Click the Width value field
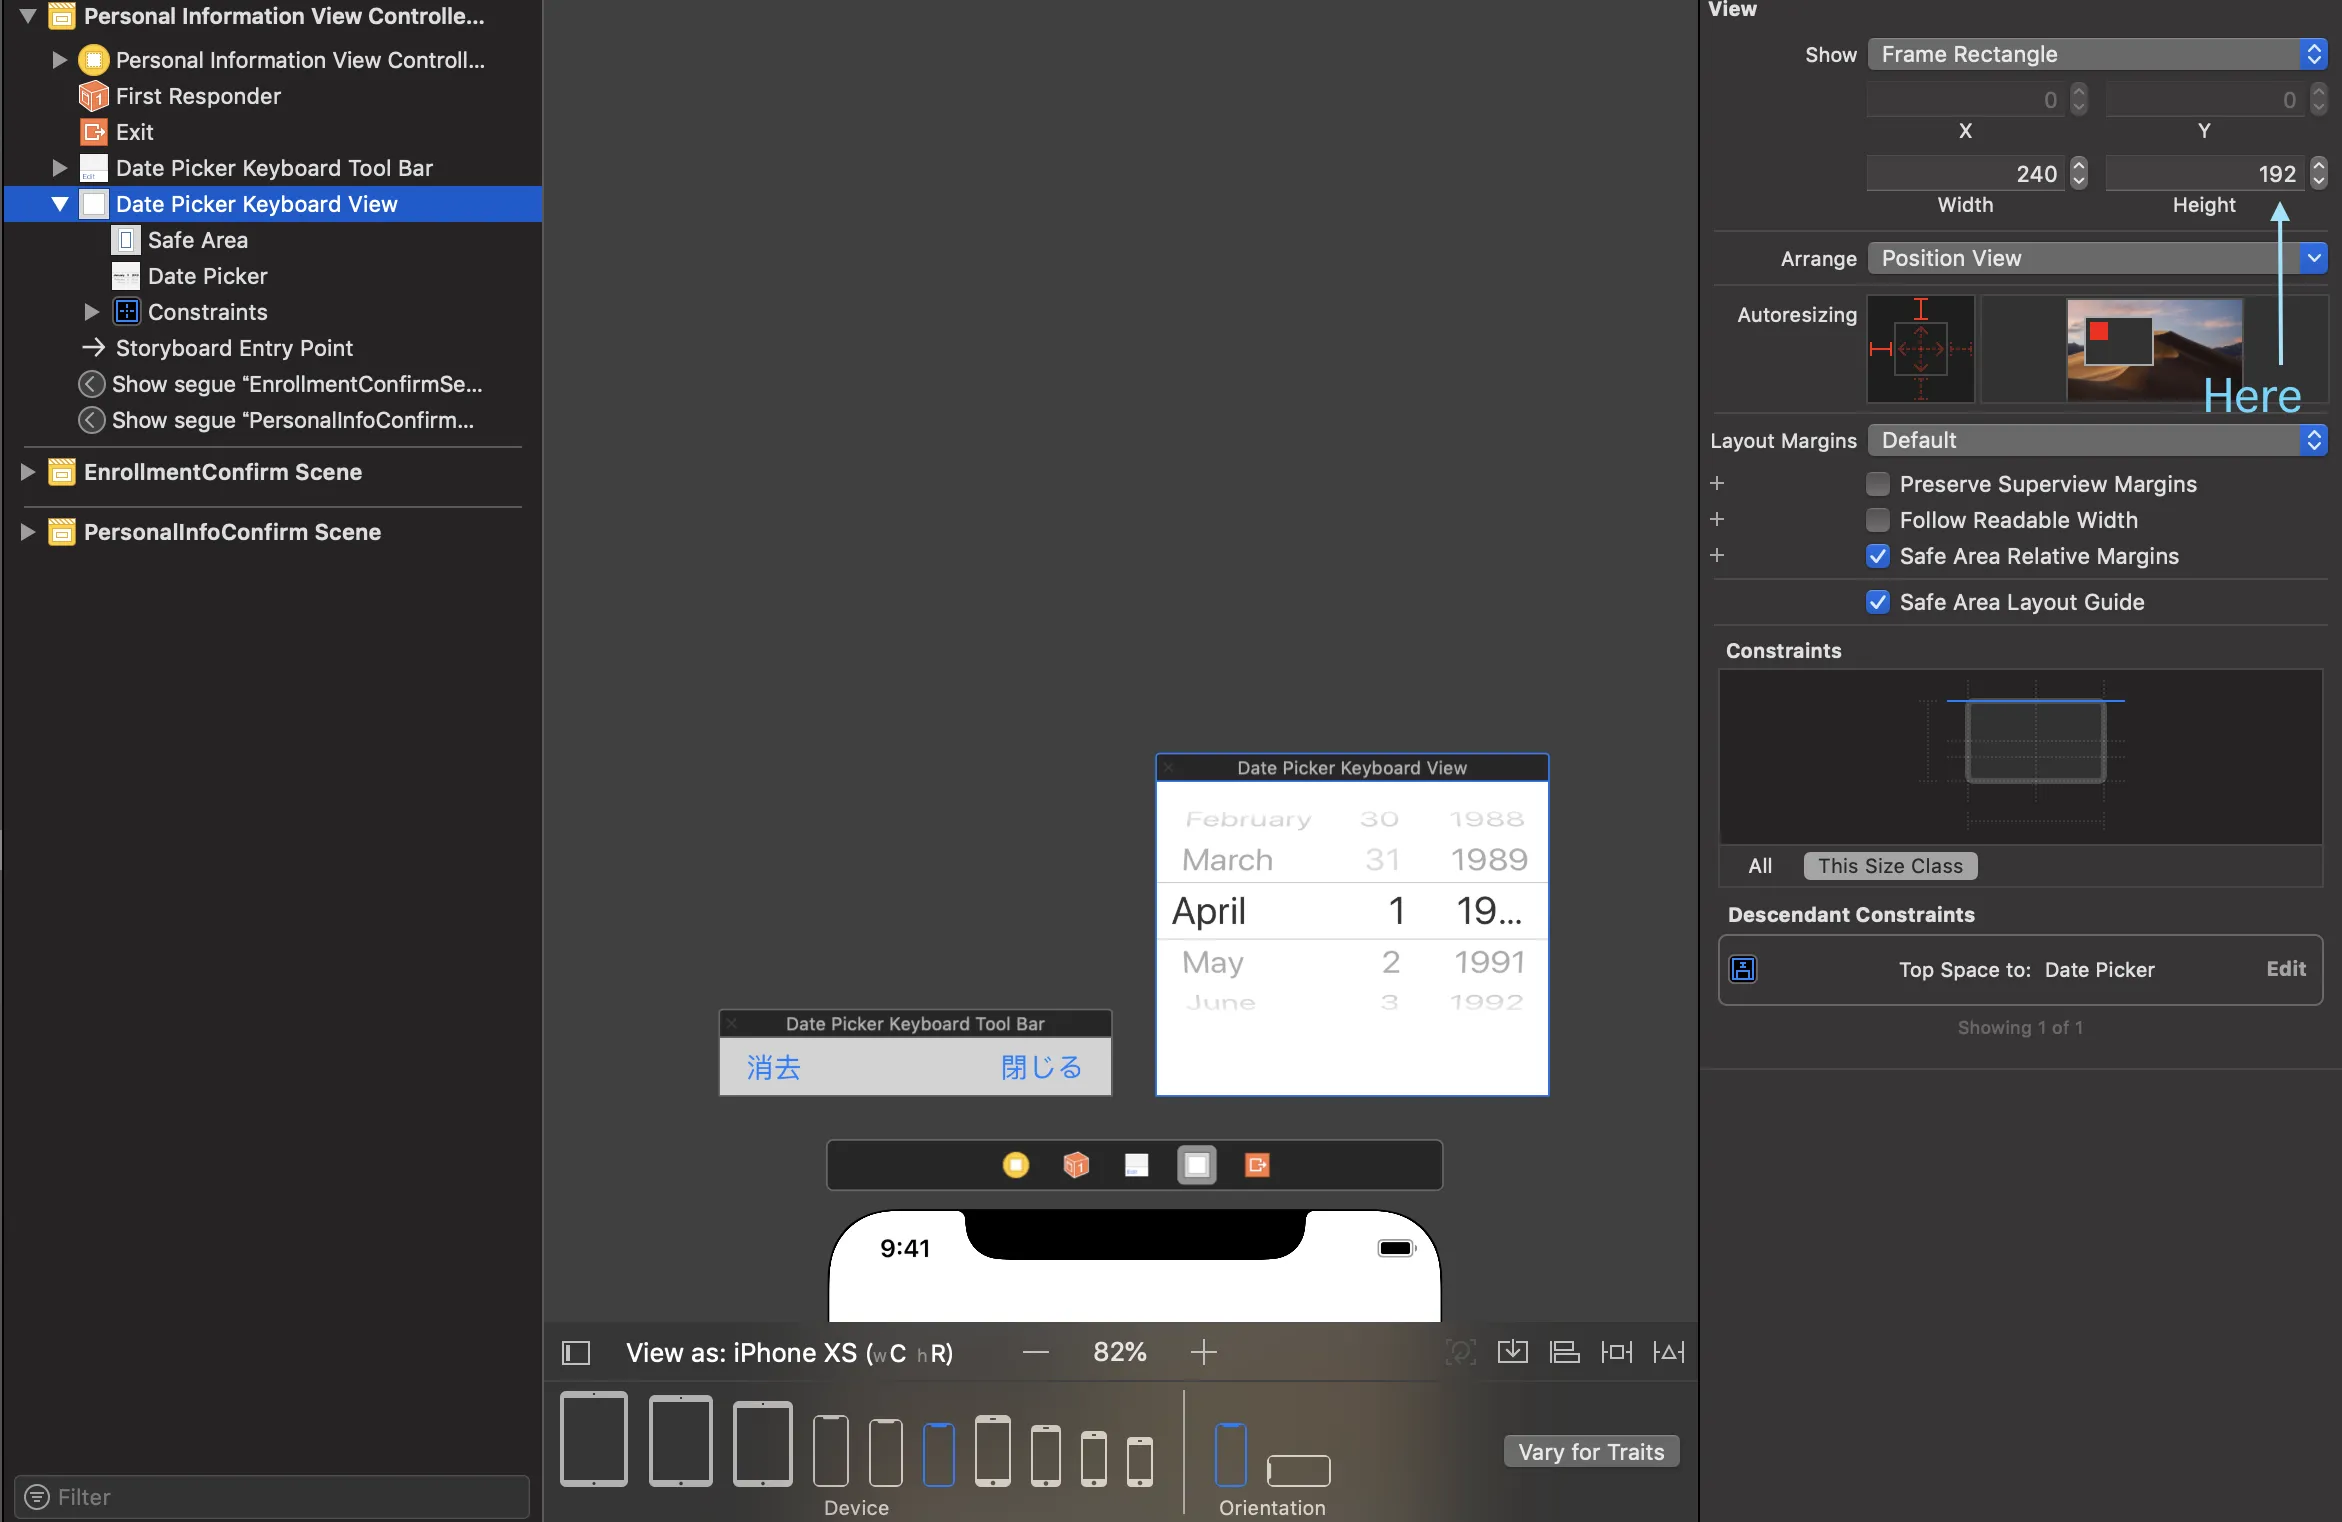The width and height of the screenshot is (2342, 1522). pos(1963,174)
